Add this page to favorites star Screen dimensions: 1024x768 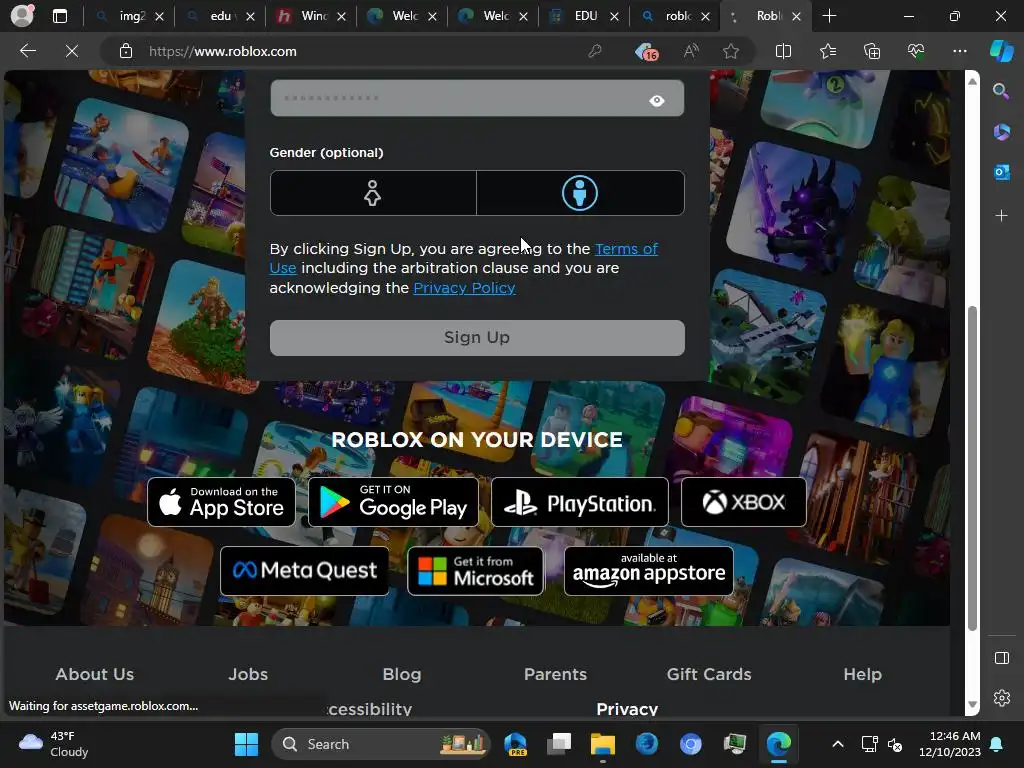tap(731, 51)
